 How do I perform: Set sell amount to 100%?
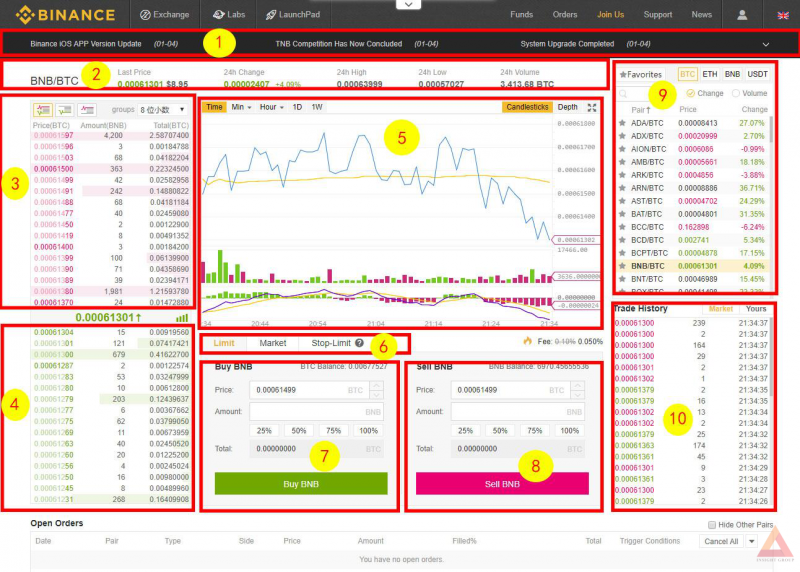569,431
